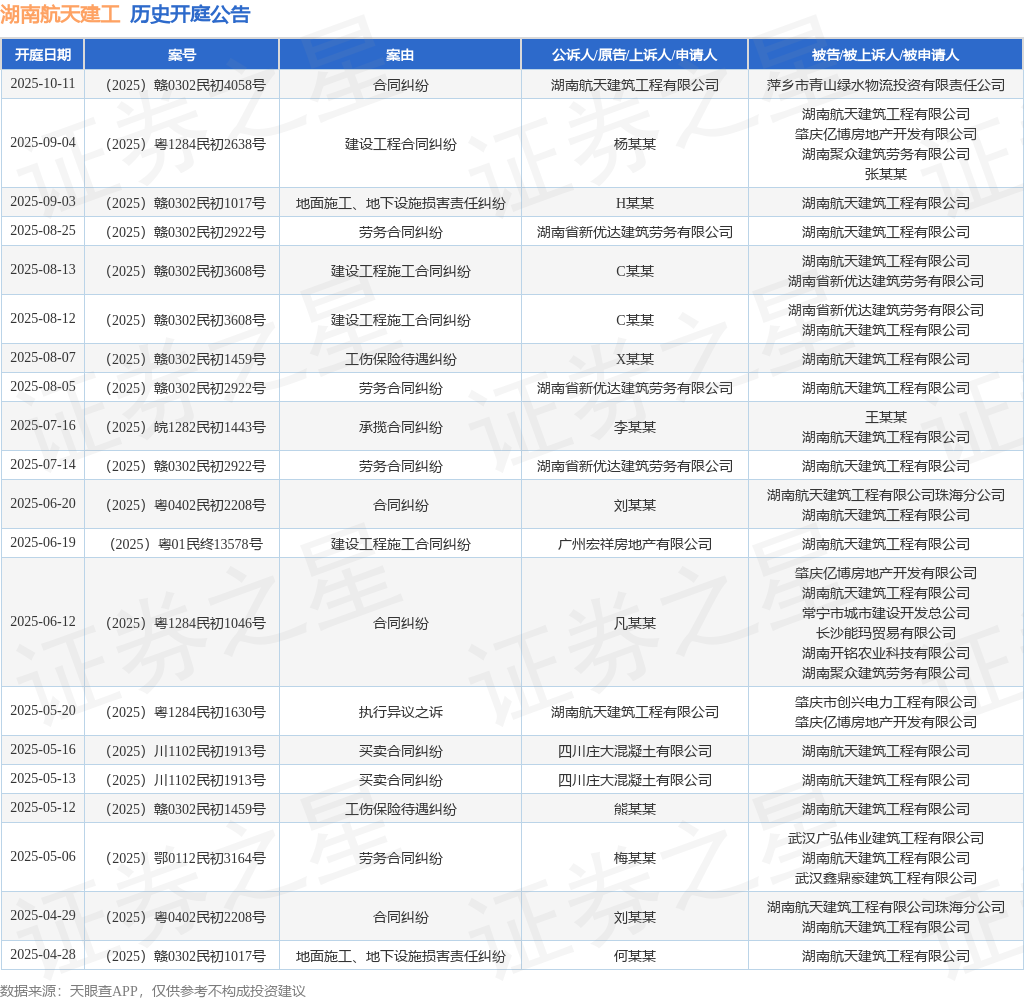Click the 数据来源 footer note

(152, 990)
